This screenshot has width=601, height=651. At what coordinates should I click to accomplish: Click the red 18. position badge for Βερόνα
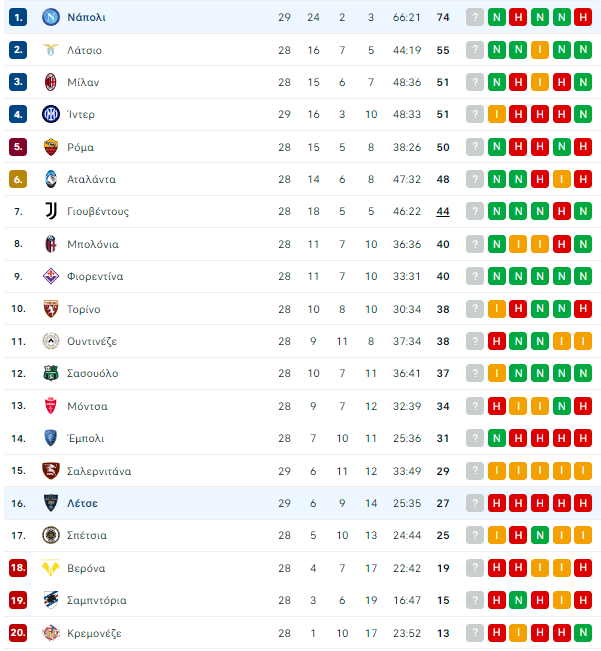point(18,568)
